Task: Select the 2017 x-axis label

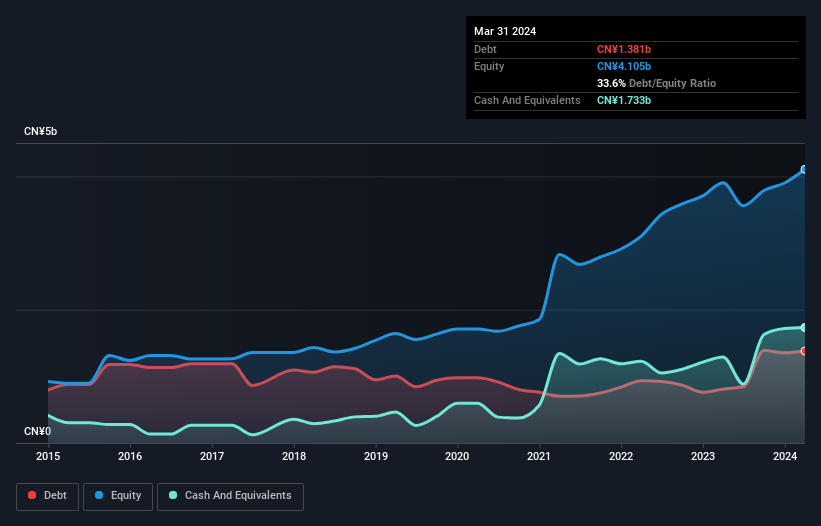Action: coord(212,456)
